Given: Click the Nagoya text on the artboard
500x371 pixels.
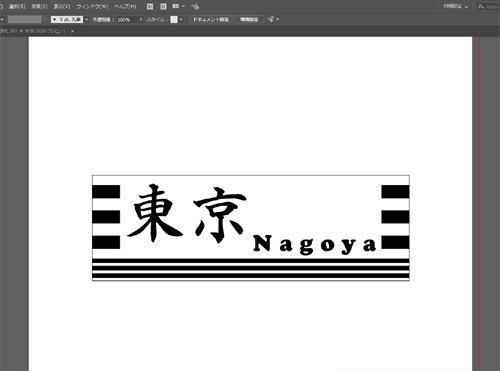Looking at the screenshot, I should click(x=315, y=244).
